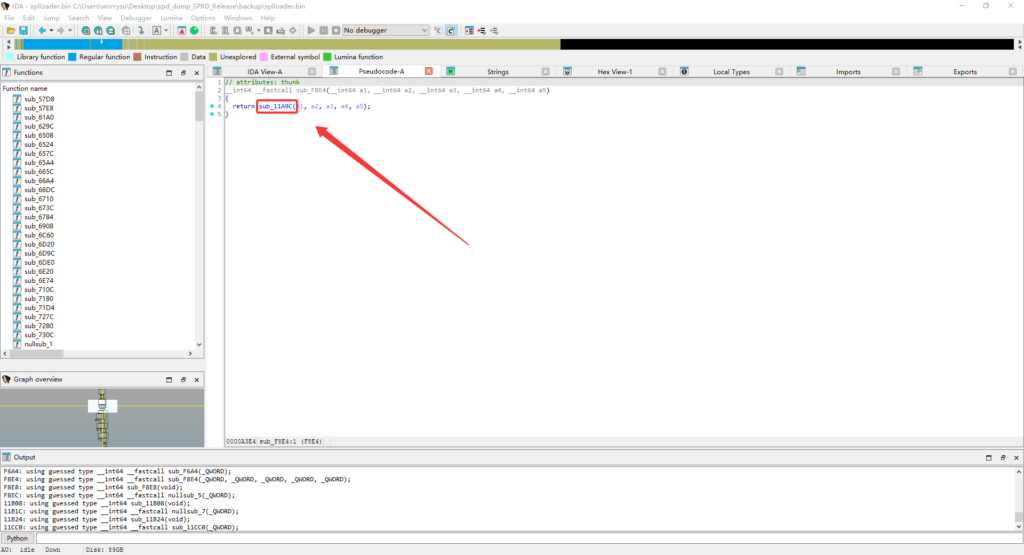The height and width of the screenshot is (555, 1024).
Task: Toggle breakpoint dot on line 5
Action: click(212, 114)
